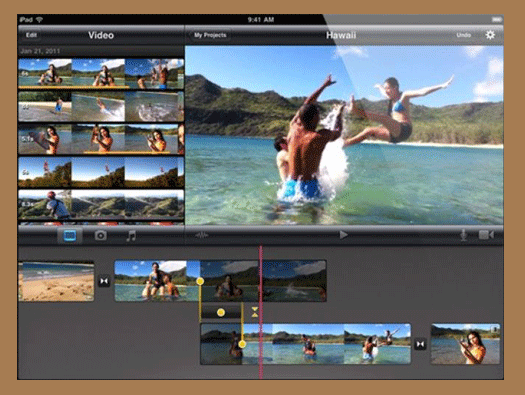Tap yellow trim handle on lower clip
Viewport: 525px width, 395px height.
tap(242, 344)
